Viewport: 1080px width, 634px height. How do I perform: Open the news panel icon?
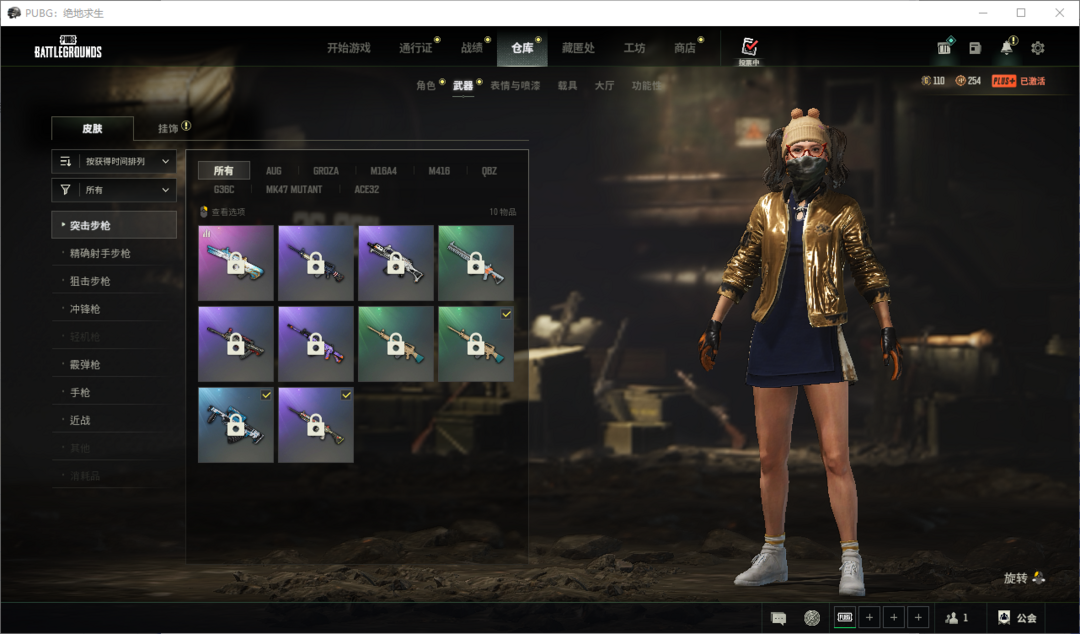[x=974, y=48]
